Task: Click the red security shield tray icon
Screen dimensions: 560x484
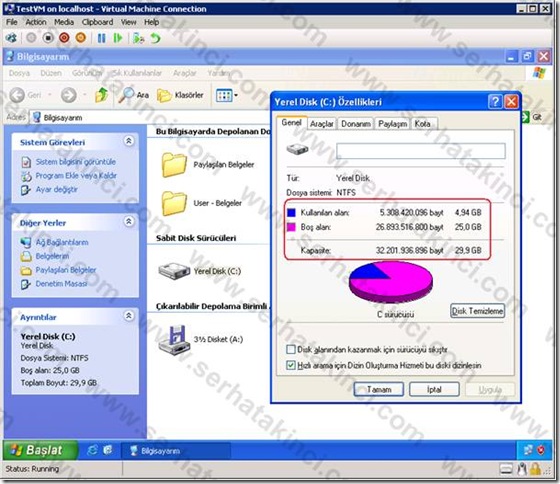Action: pyautogui.click(x=541, y=450)
